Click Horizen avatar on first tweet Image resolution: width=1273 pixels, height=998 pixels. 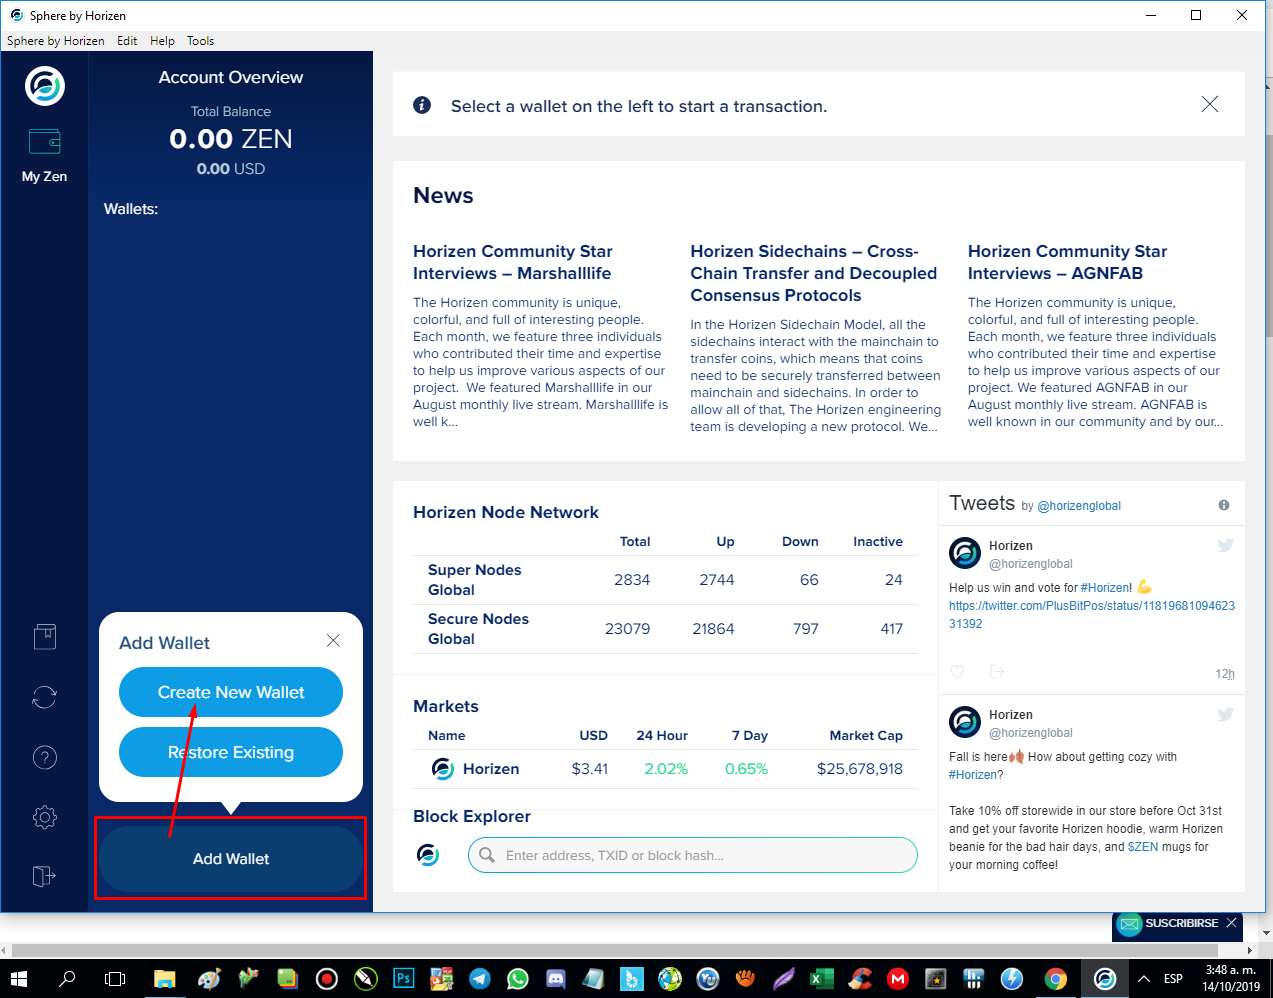pyautogui.click(x=965, y=553)
